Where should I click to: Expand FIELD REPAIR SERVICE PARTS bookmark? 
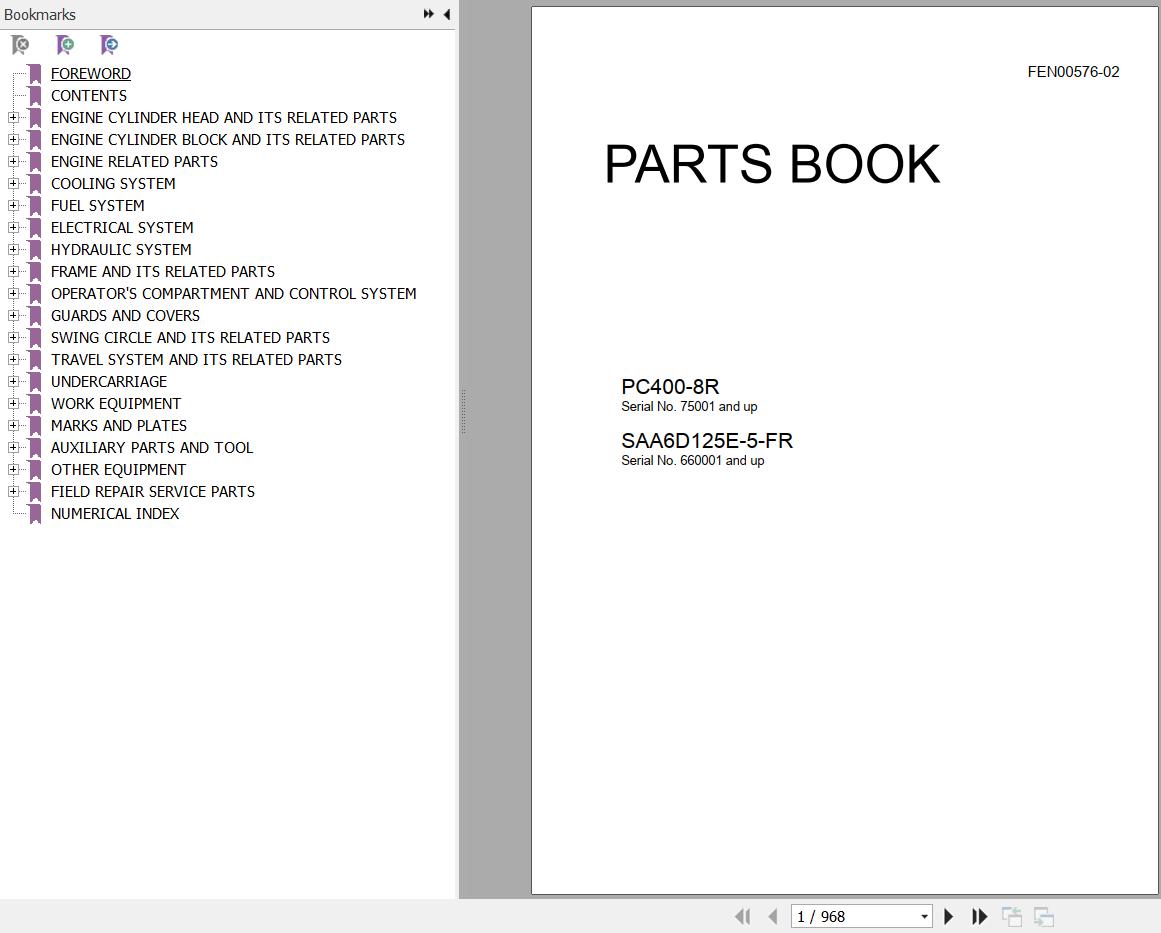click(x=13, y=492)
